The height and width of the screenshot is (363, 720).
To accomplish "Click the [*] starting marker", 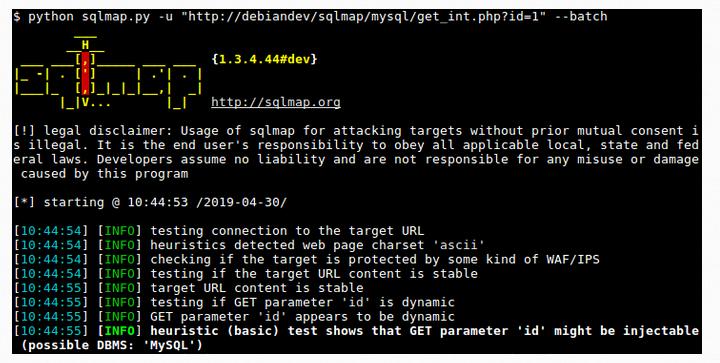I will pyautogui.click(x=24, y=202).
